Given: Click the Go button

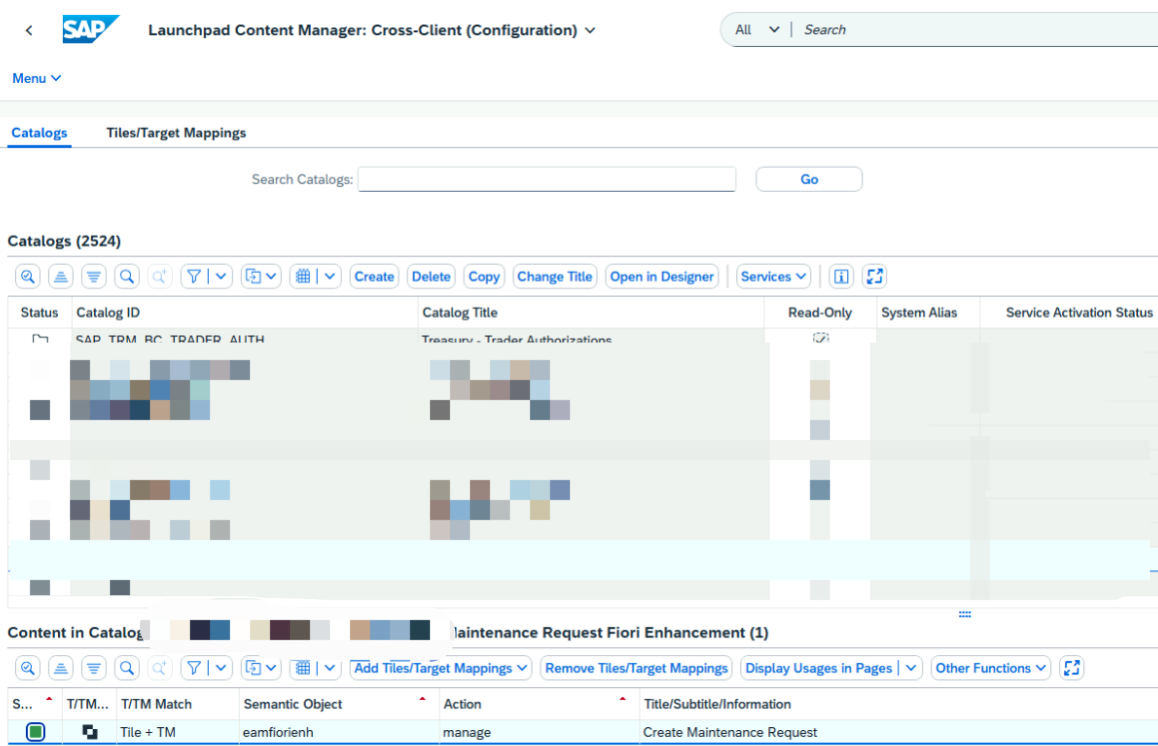Looking at the screenshot, I should [x=809, y=179].
